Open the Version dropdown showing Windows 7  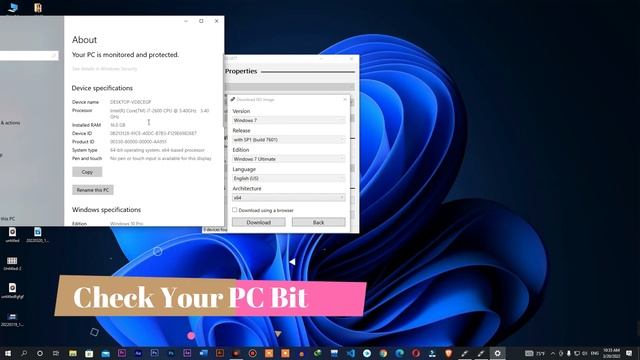pos(289,120)
